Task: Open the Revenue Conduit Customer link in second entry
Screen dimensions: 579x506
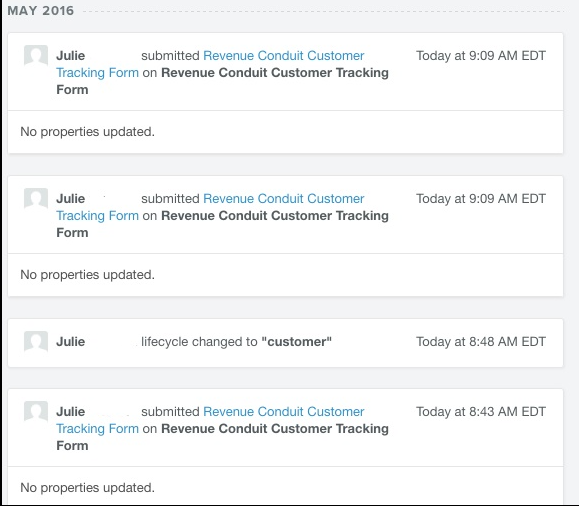Action: 284,198
